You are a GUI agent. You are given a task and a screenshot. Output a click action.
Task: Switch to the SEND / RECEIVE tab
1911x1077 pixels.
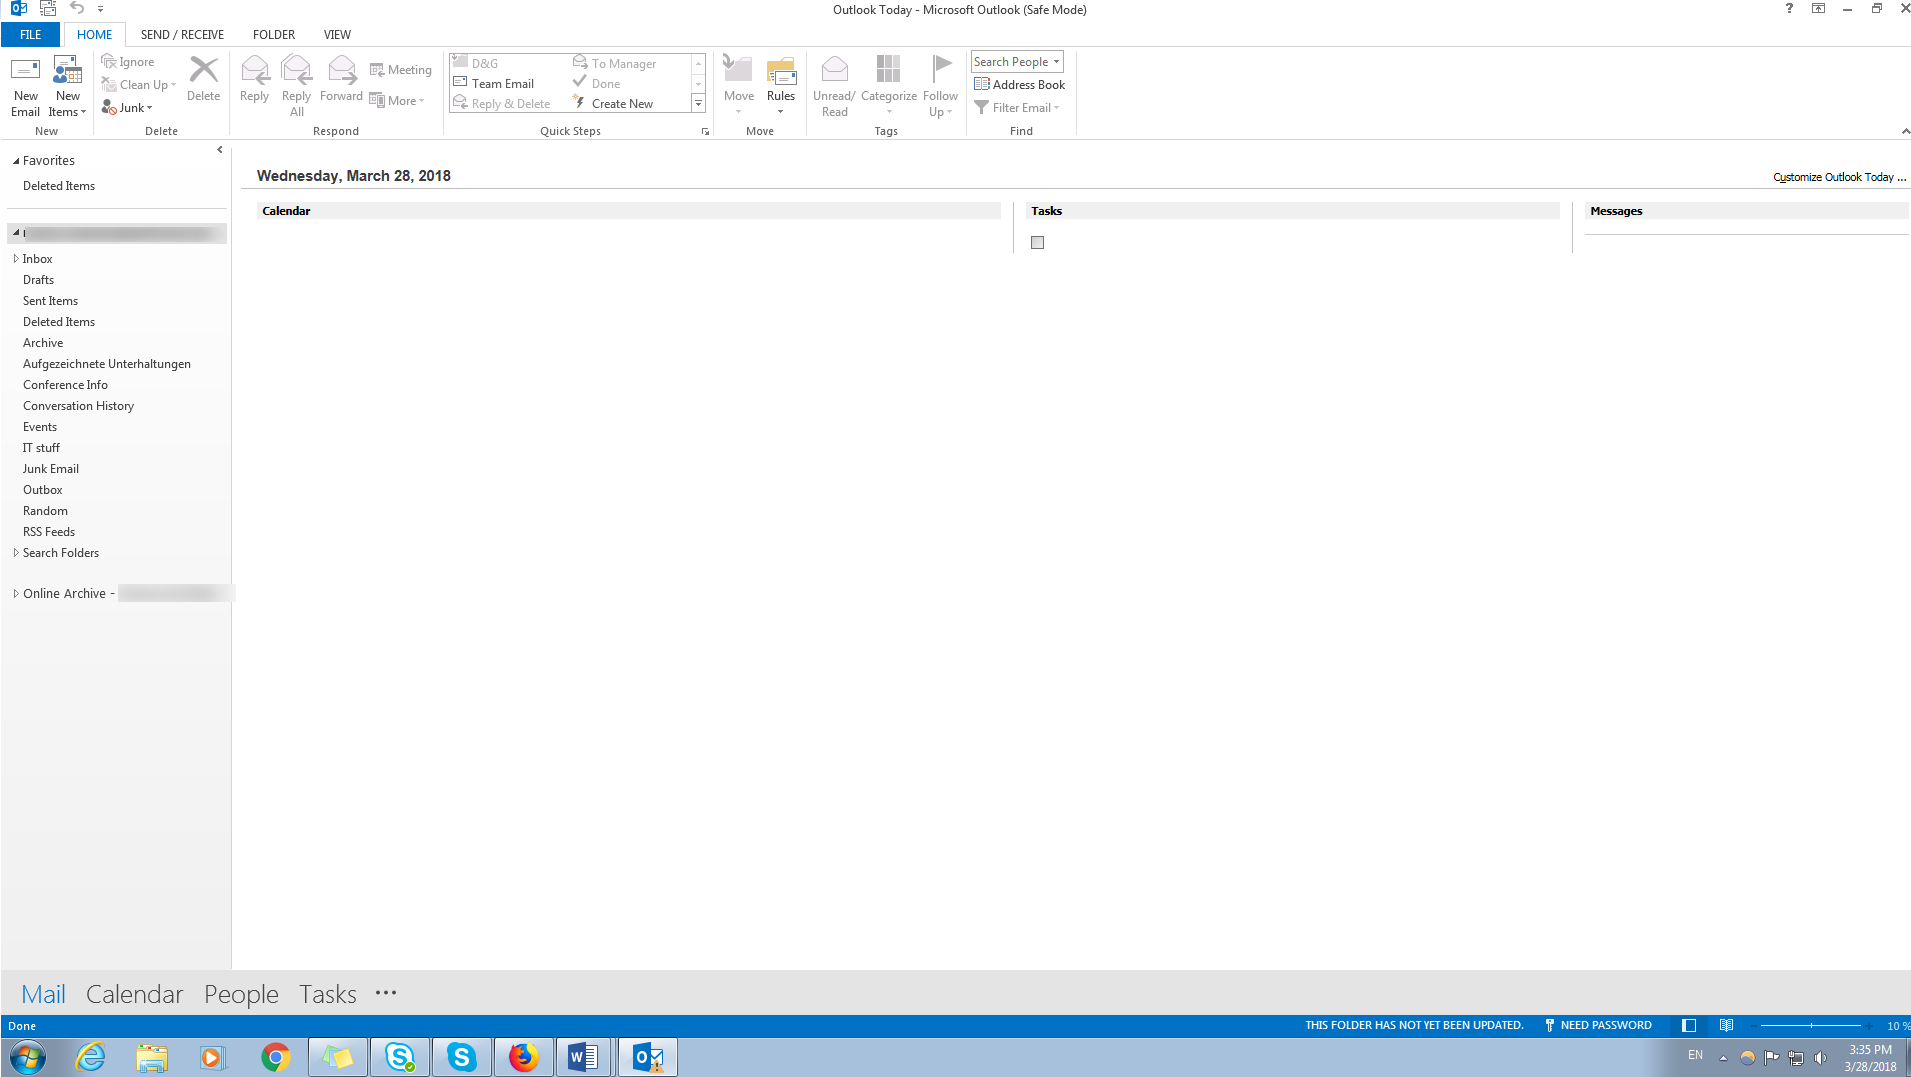182,35
